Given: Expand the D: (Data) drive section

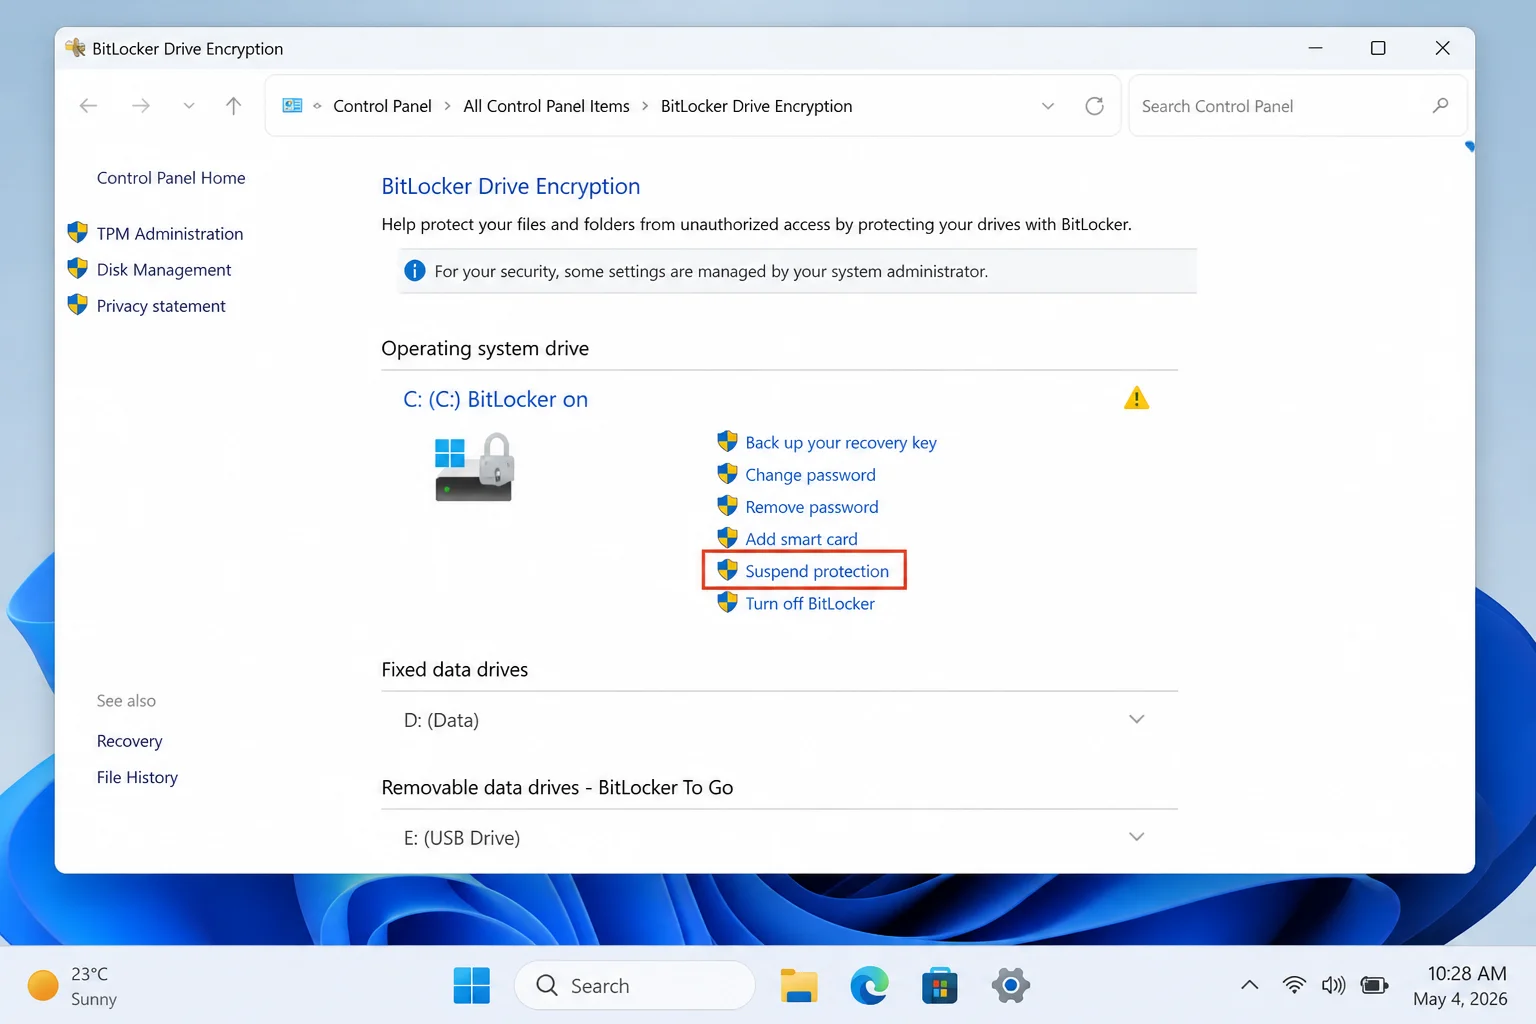Looking at the screenshot, I should [x=1136, y=720].
